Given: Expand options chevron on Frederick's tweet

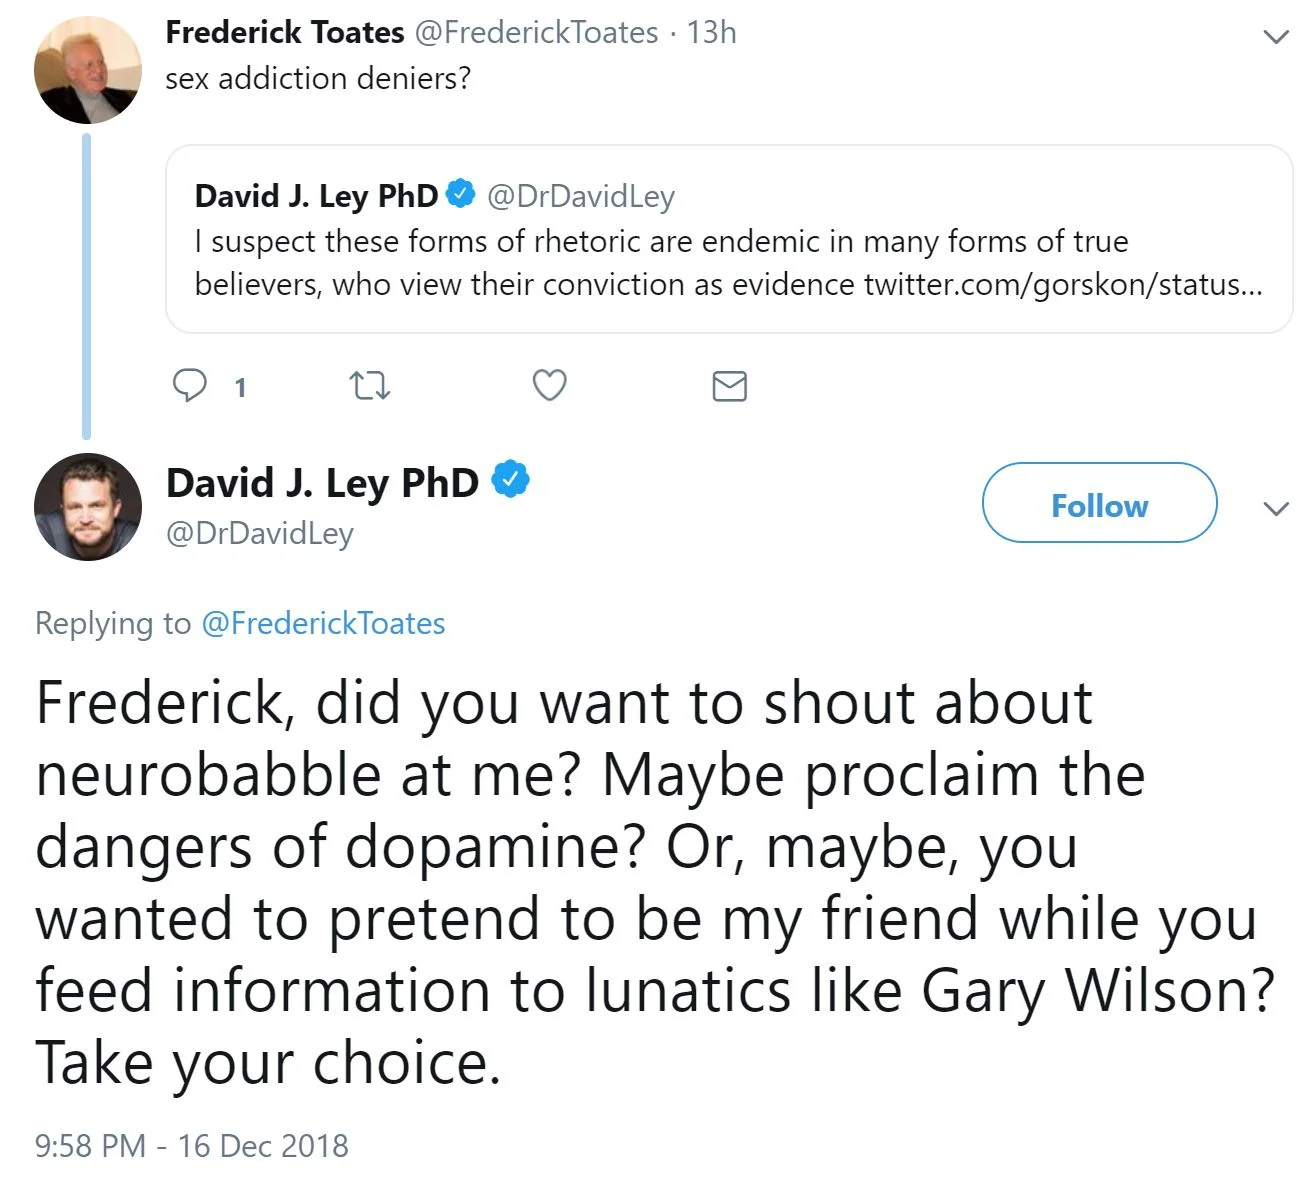Looking at the screenshot, I should point(1276,37).
